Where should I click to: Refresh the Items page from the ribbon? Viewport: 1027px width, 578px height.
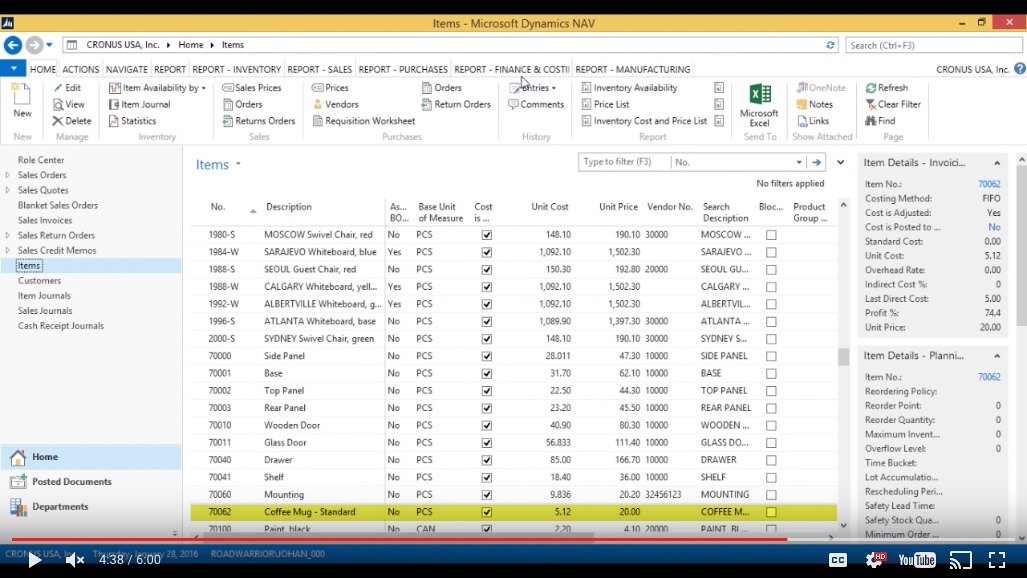click(887, 88)
